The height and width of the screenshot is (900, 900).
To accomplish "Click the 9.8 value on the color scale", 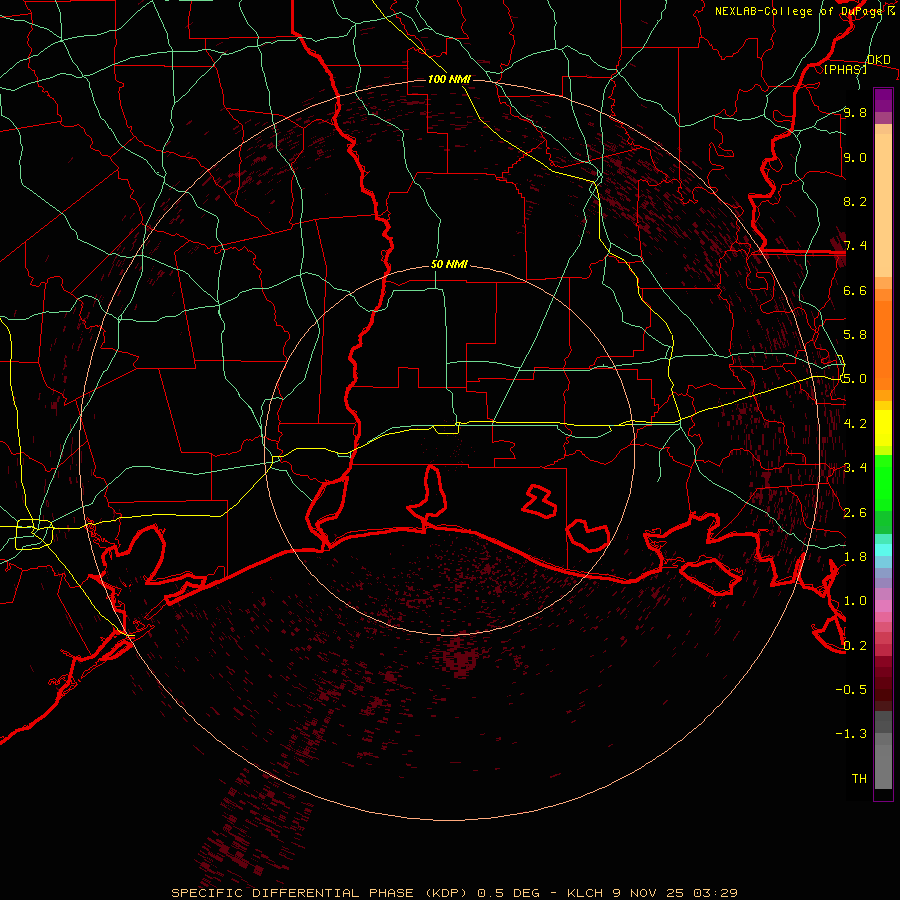I will pyautogui.click(x=855, y=112).
